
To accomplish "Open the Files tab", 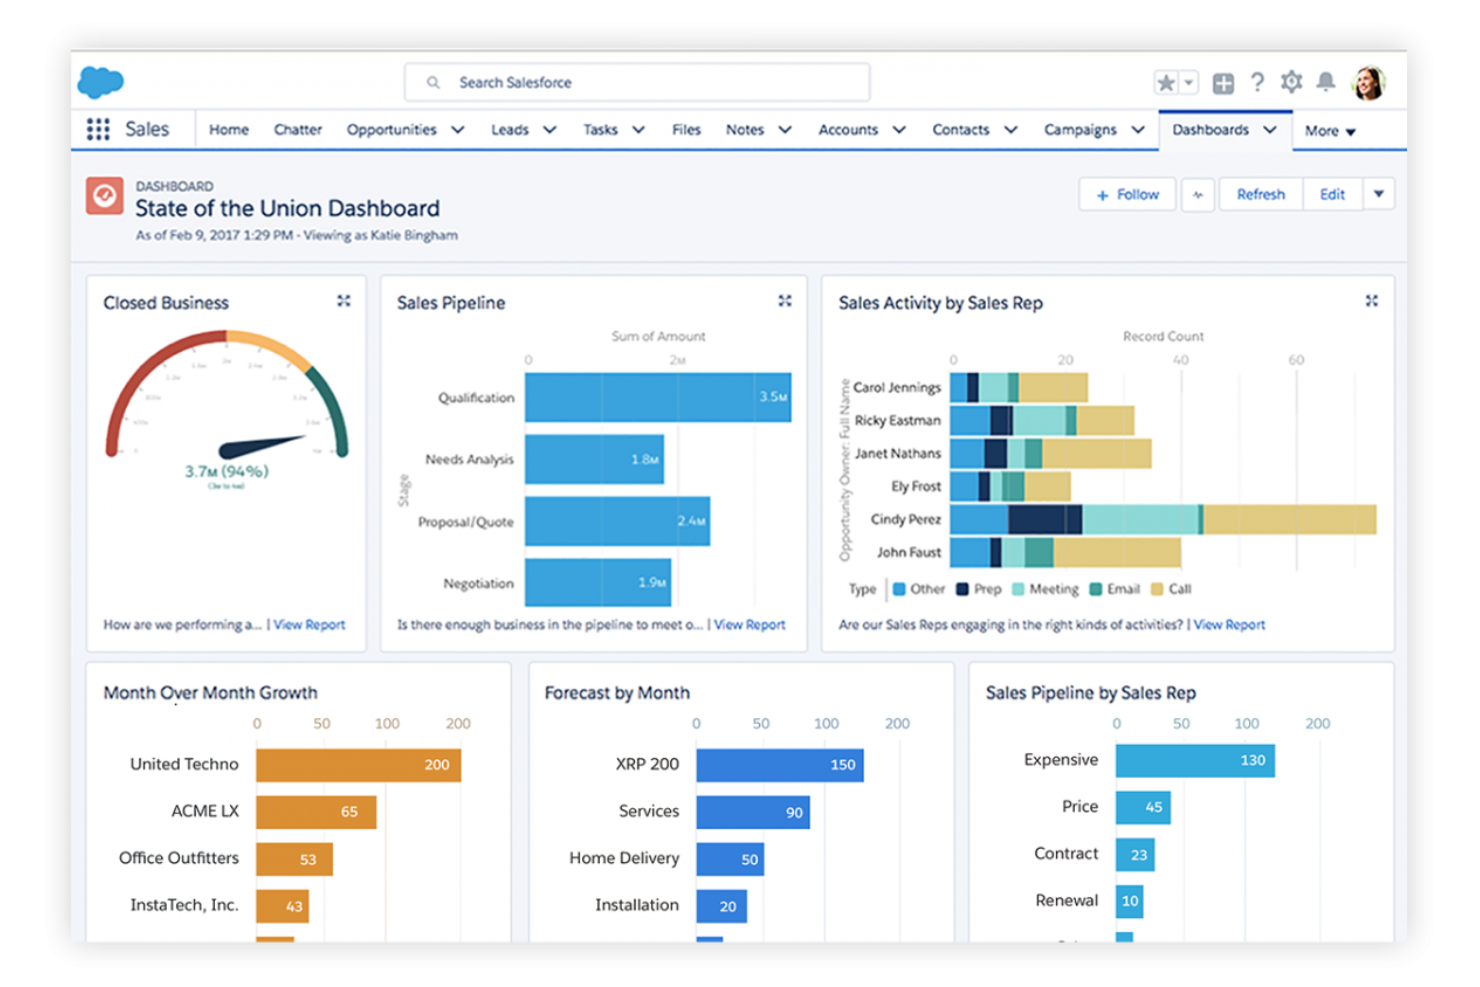I will (686, 129).
